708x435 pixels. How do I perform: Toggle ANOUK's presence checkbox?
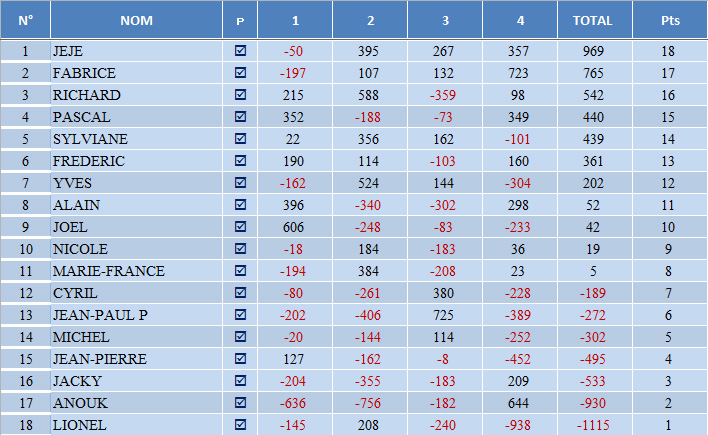coord(240,402)
